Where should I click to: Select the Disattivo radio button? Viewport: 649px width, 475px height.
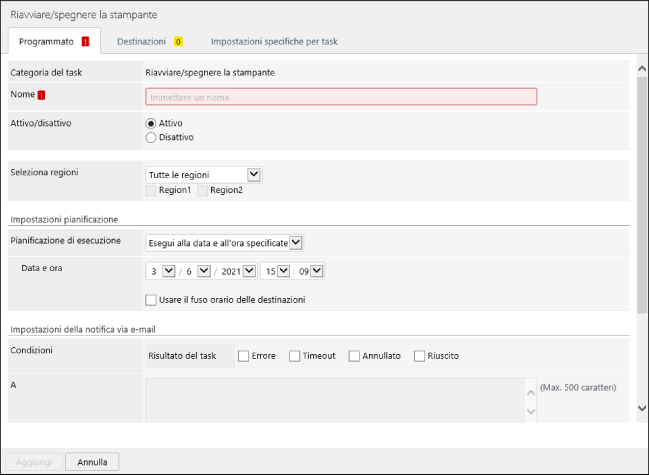152,137
